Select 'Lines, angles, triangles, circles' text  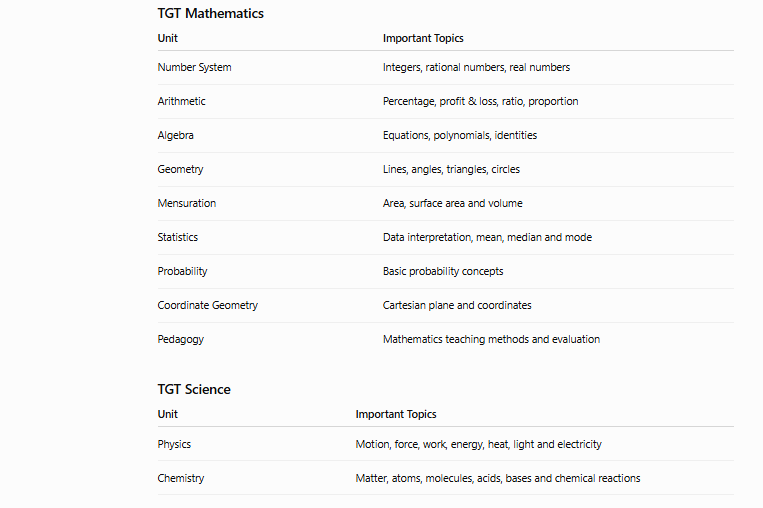tap(451, 169)
